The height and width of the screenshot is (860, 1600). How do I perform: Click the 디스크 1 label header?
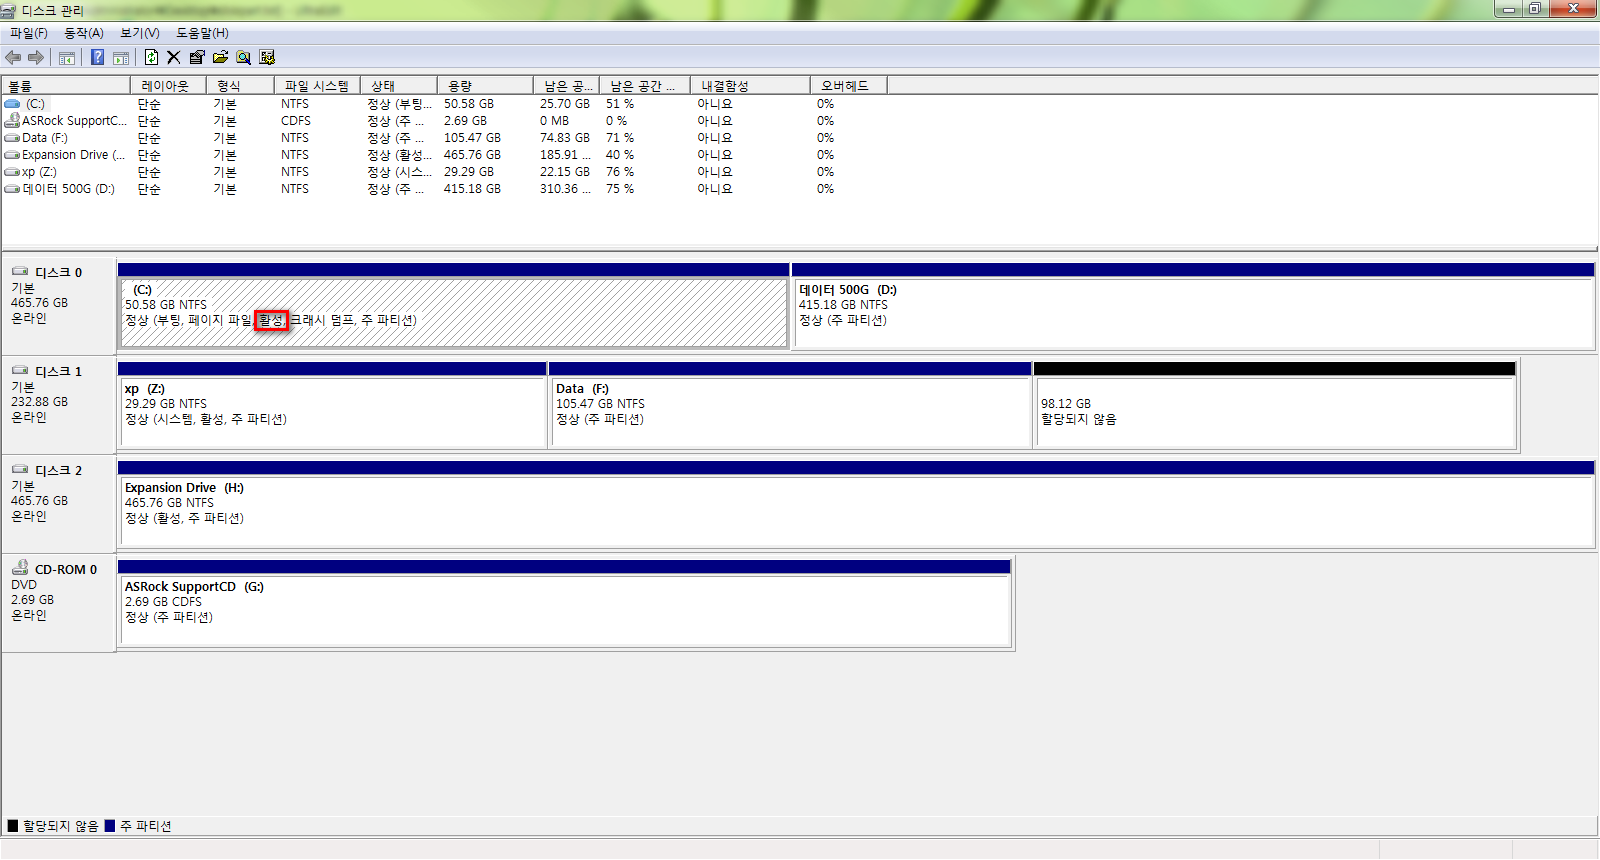pyautogui.click(x=58, y=371)
